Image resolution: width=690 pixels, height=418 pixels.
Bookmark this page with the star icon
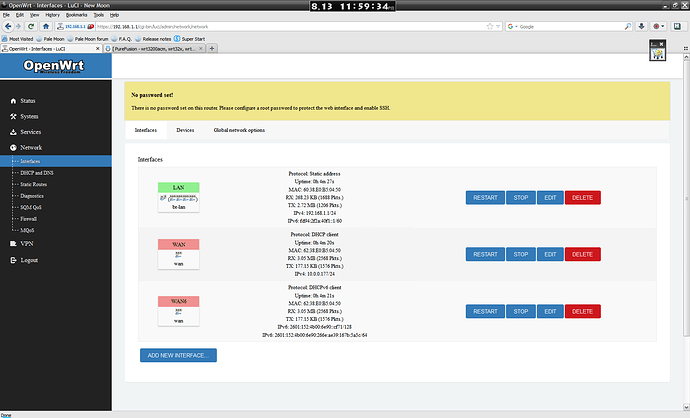coord(490,26)
